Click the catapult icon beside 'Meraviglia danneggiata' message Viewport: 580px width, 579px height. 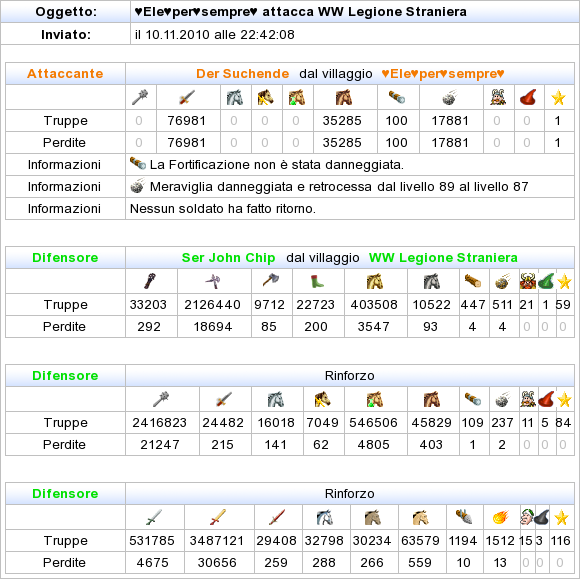click(137, 186)
